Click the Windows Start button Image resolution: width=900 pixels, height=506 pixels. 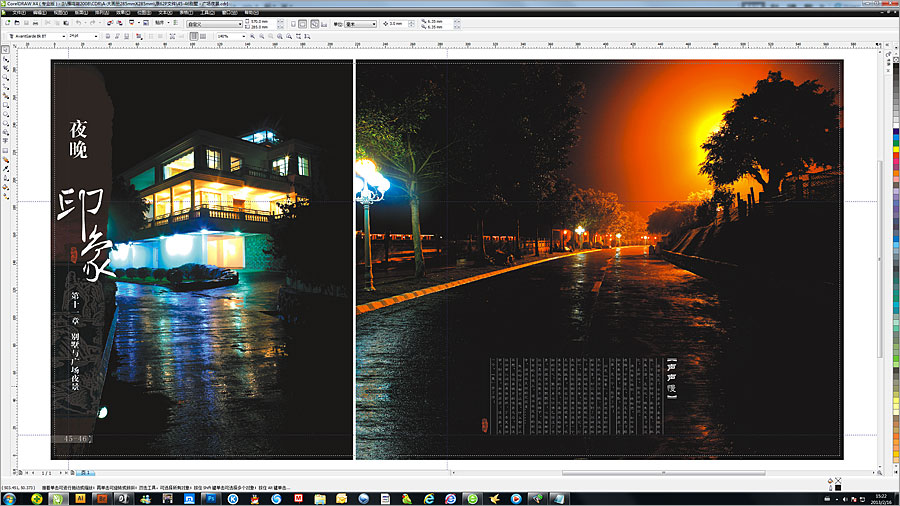(x=10, y=498)
